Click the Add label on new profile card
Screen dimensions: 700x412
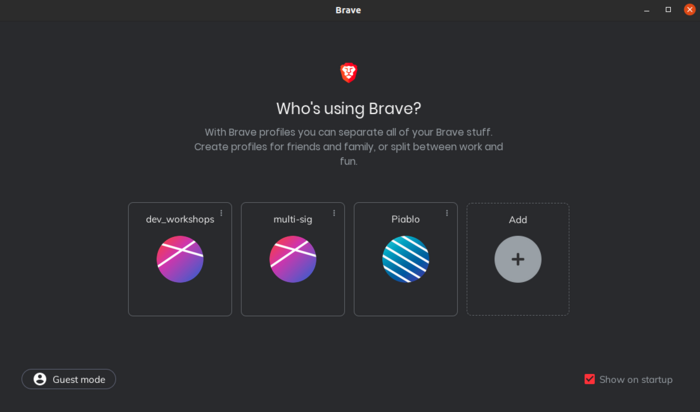[x=518, y=220]
